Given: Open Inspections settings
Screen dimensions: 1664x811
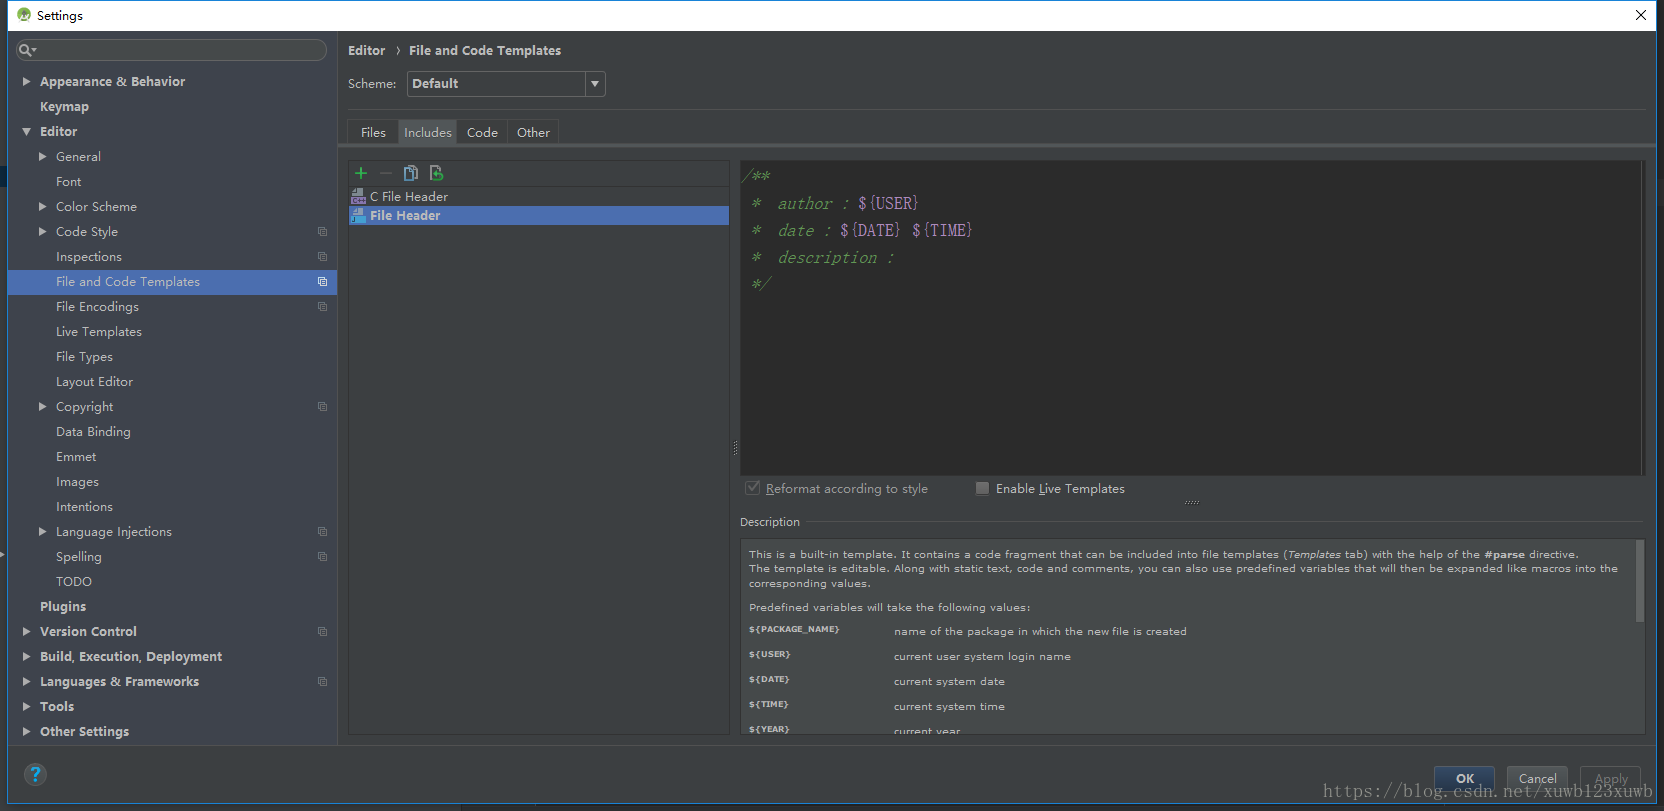Looking at the screenshot, I should pos(89,257).
